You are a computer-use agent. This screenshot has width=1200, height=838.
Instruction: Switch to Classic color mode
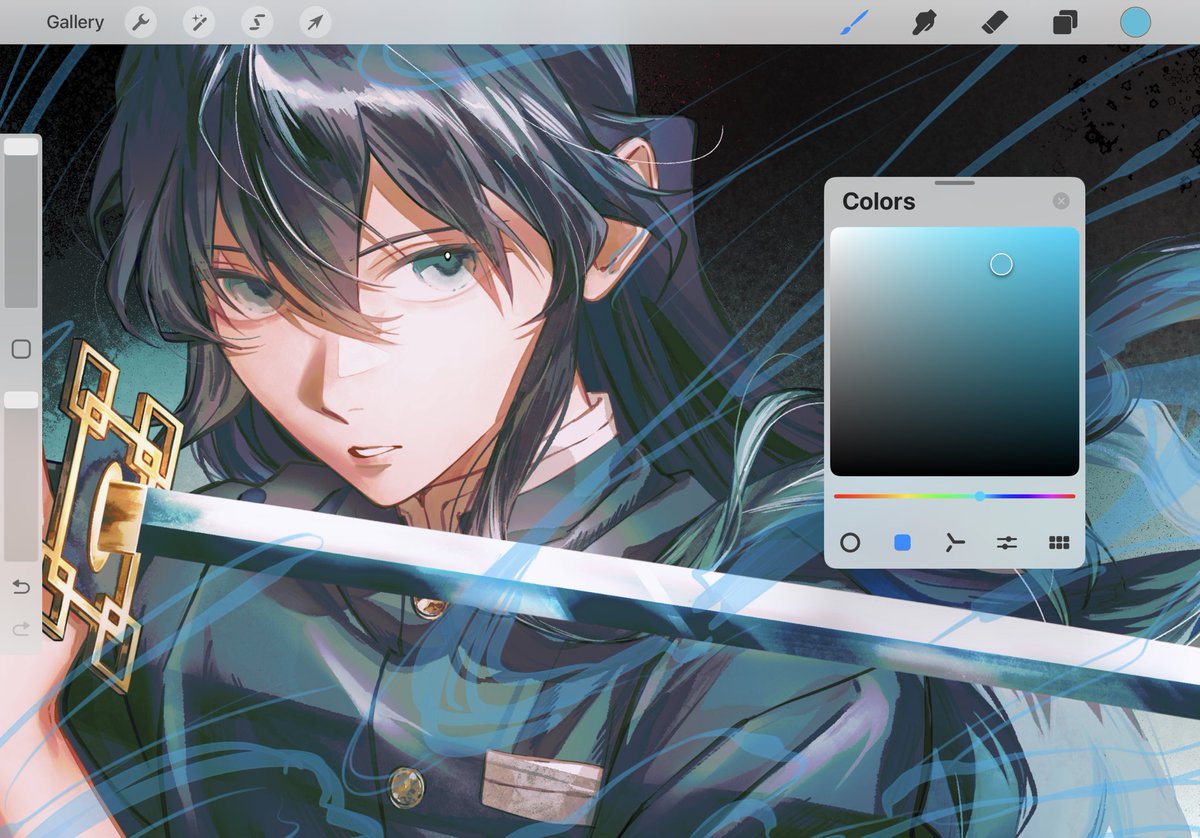tap(902, 543)
